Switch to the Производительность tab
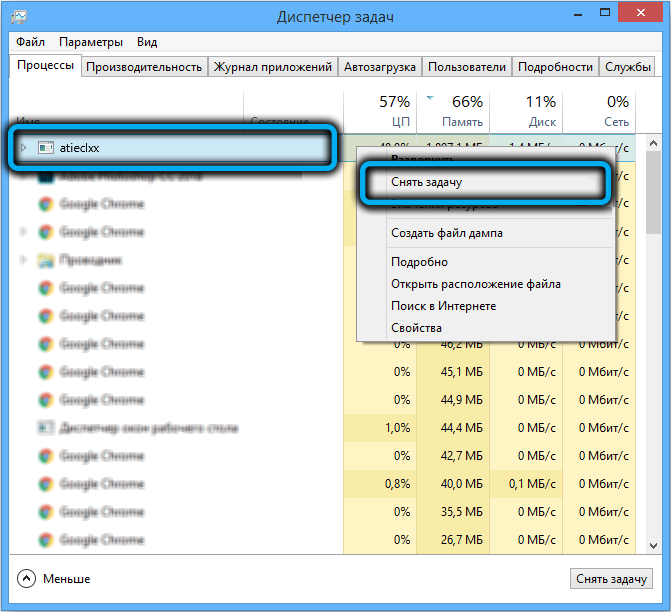The width and height of the screenshot is (671, 612). pos(144,67)
